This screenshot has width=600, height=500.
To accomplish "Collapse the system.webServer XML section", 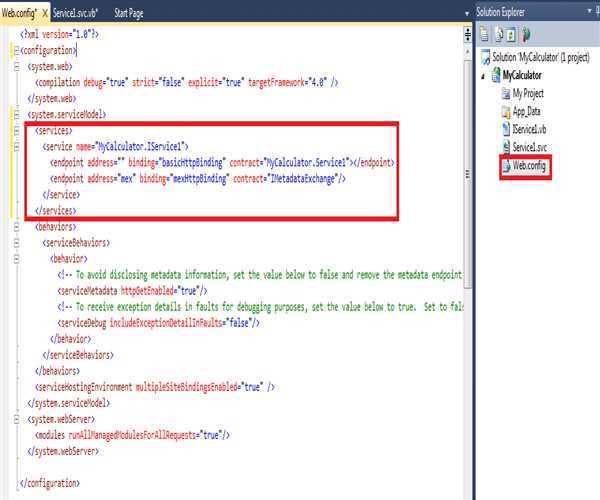I will (x=17, y=419).
